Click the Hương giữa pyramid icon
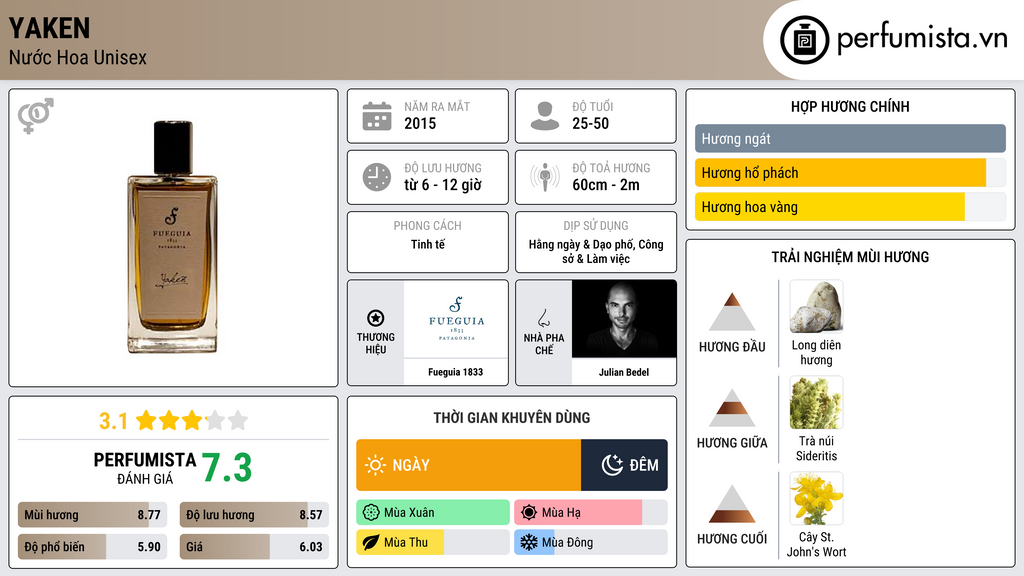Image resolution: width=1024 pixels, height=576 pixels. [x=732, y=408]
